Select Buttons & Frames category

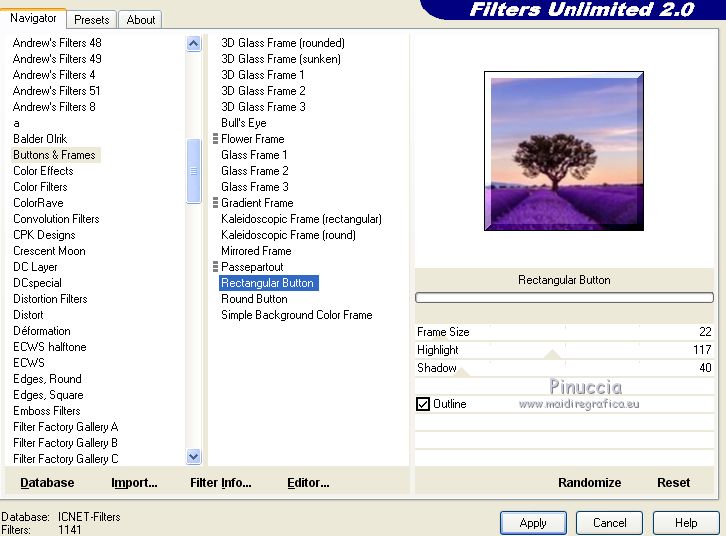pos(54,155)
